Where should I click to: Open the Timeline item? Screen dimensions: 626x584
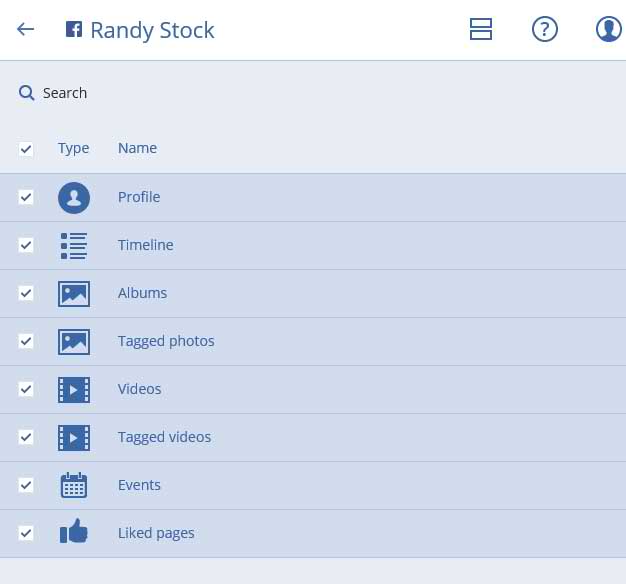point(313,245)
